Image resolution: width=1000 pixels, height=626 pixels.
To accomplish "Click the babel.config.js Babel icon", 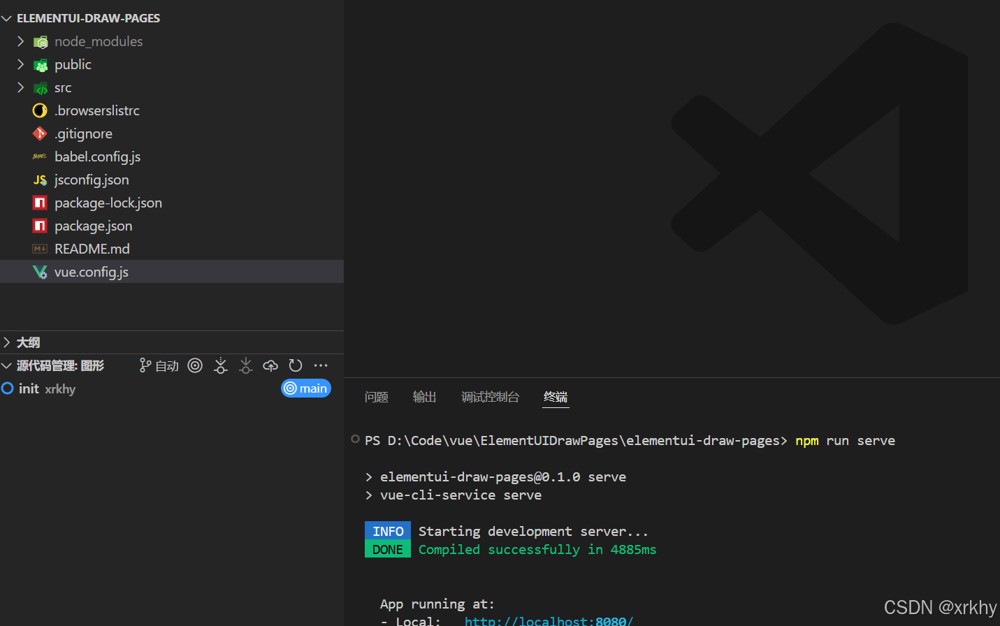I will pyautogui.click(x=40, y=156).
